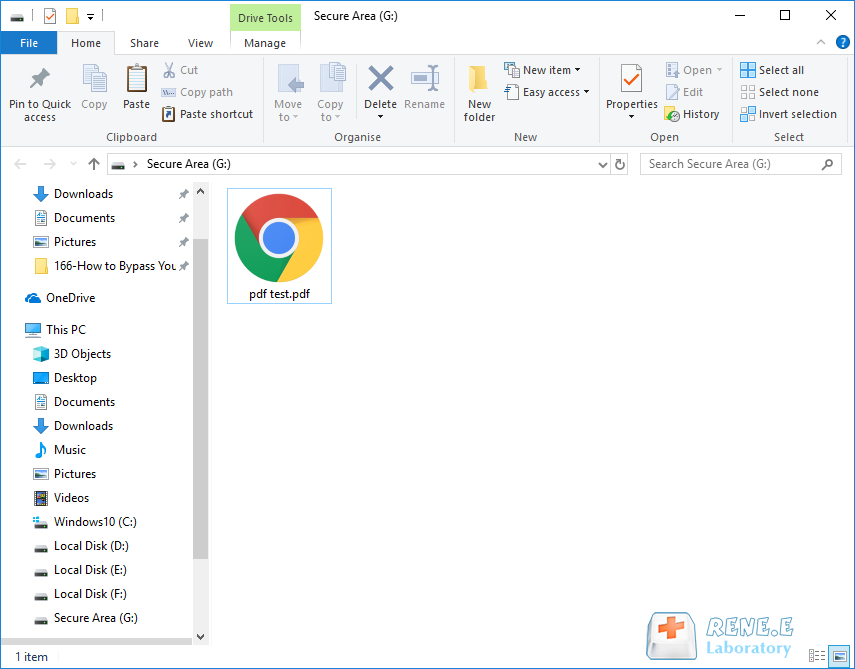
Task: Open the Music folder
Action: click(59, 450)
